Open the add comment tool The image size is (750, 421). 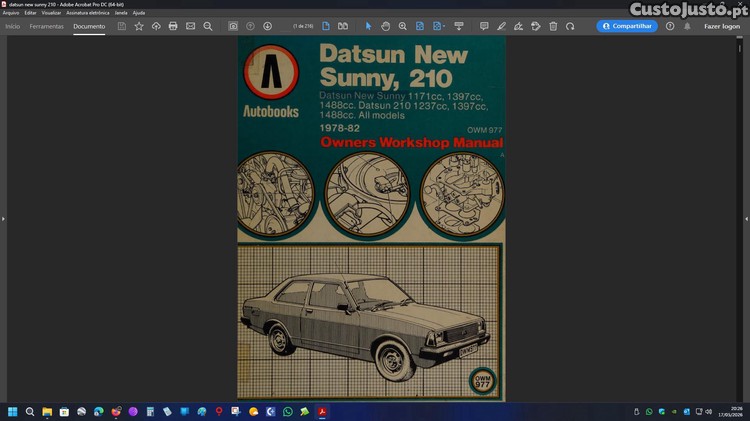coord(484,26)
